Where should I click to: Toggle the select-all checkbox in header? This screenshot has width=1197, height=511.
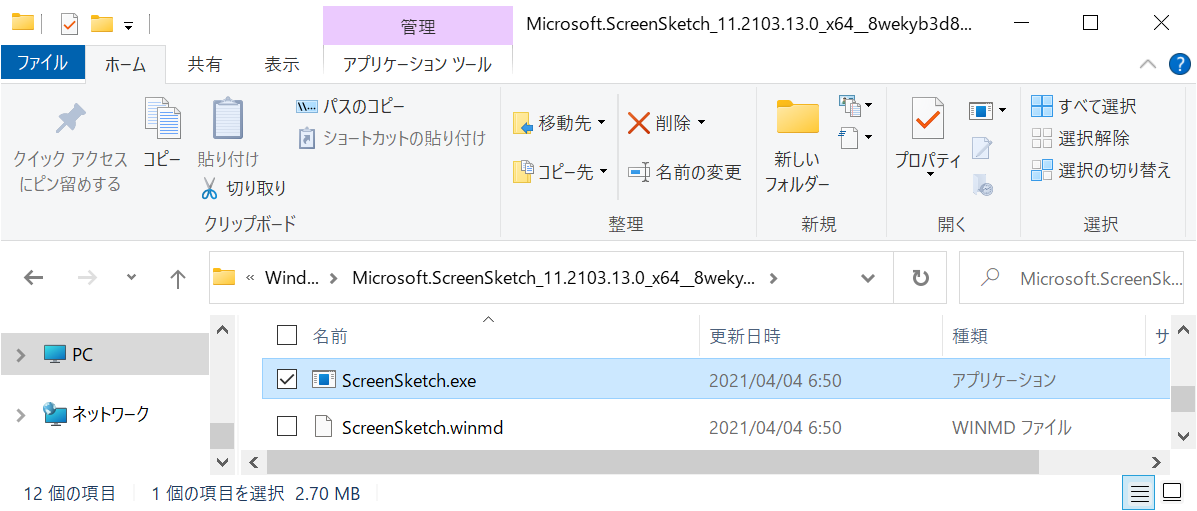pyautogui.click(x=286, y=335)
